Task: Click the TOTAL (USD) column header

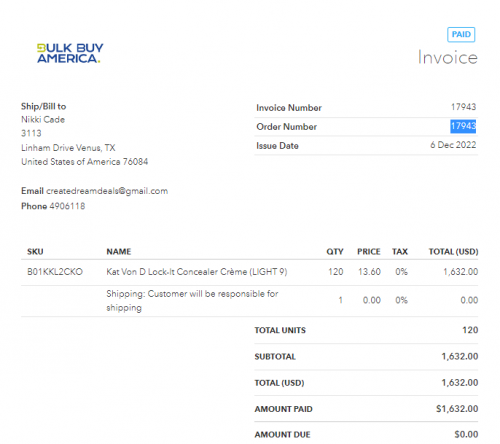Action: (453, 252)
